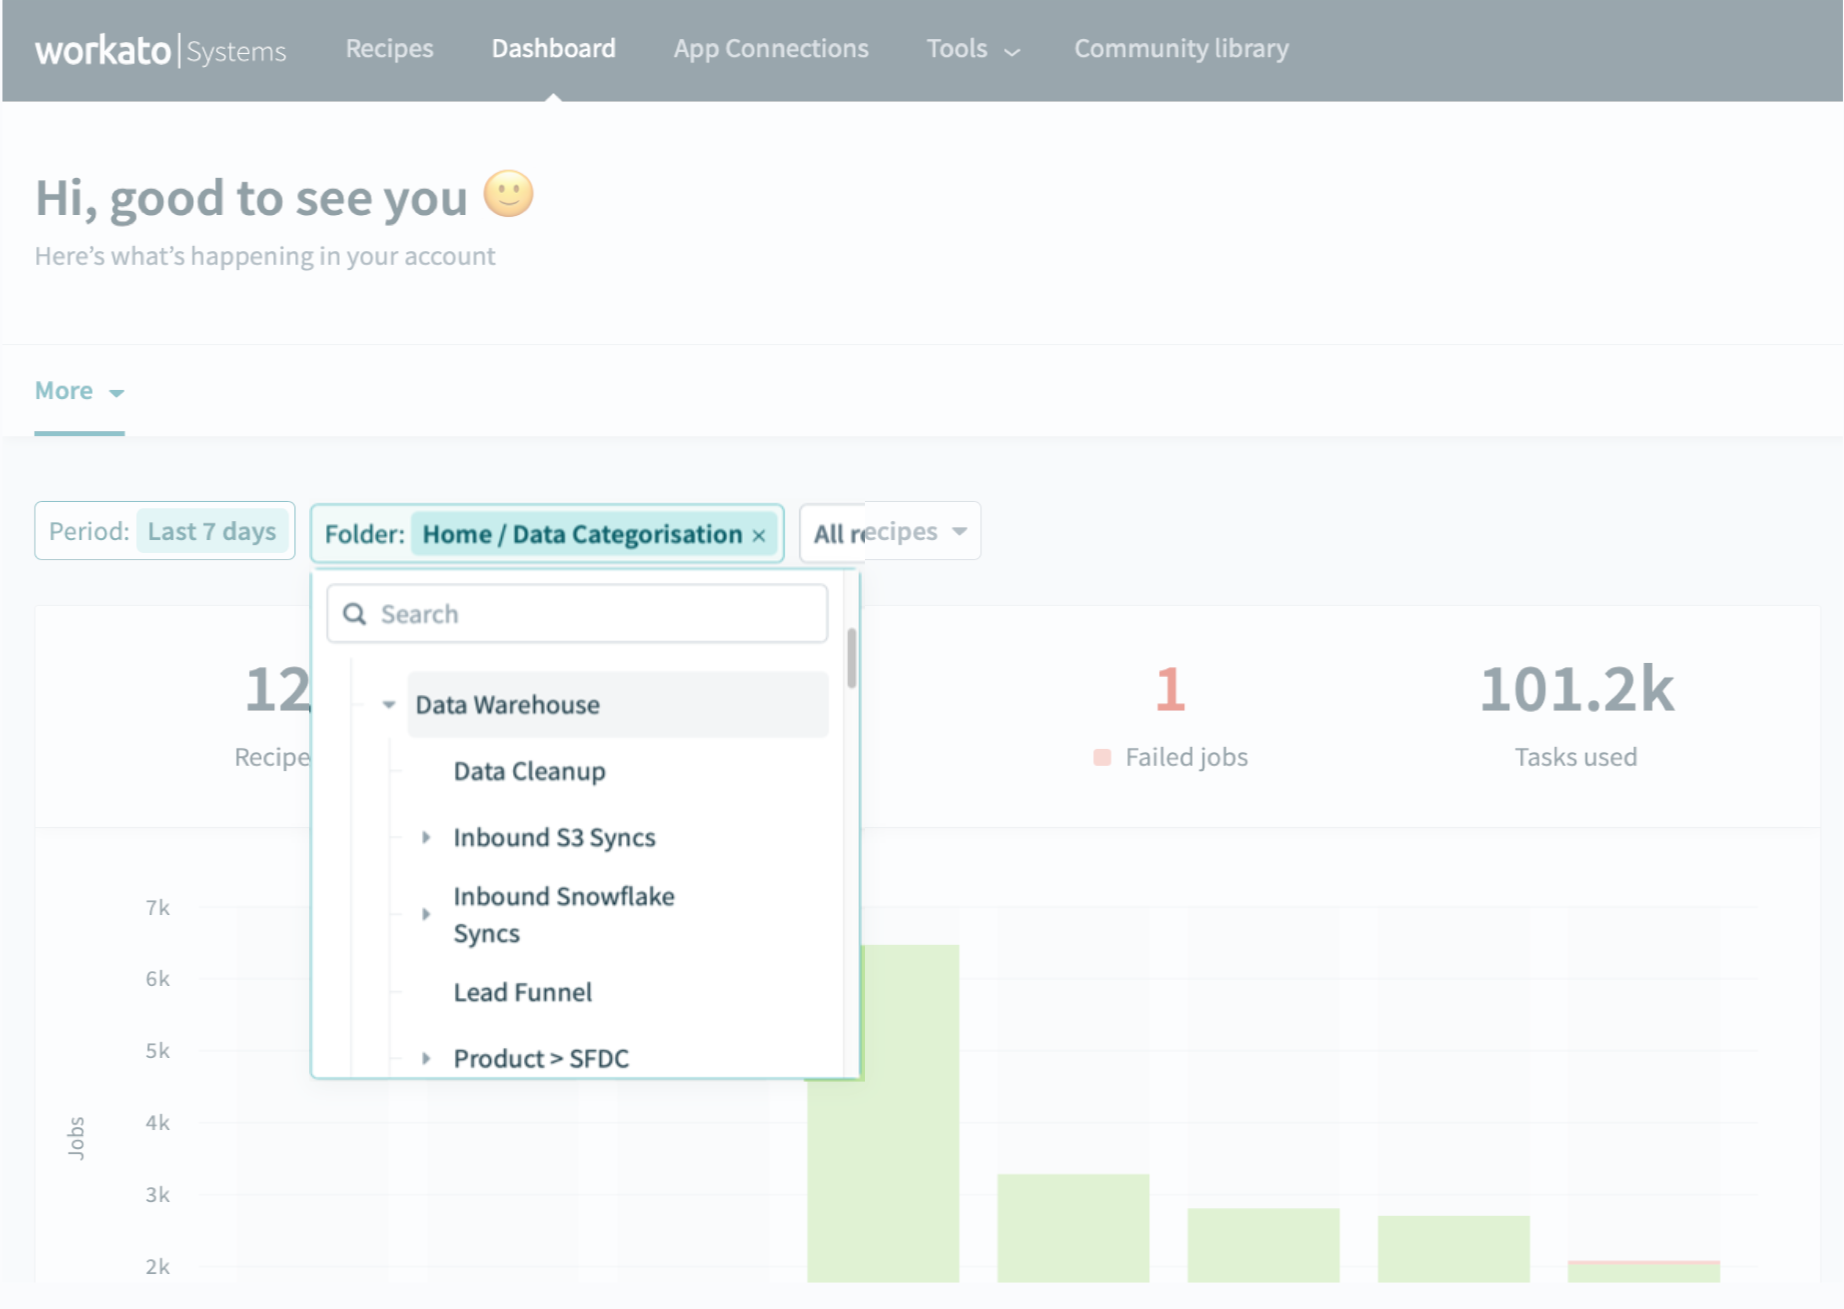Click the Failed jobs label
The image size is (1844, 1309).
[x=1186, y=757]
